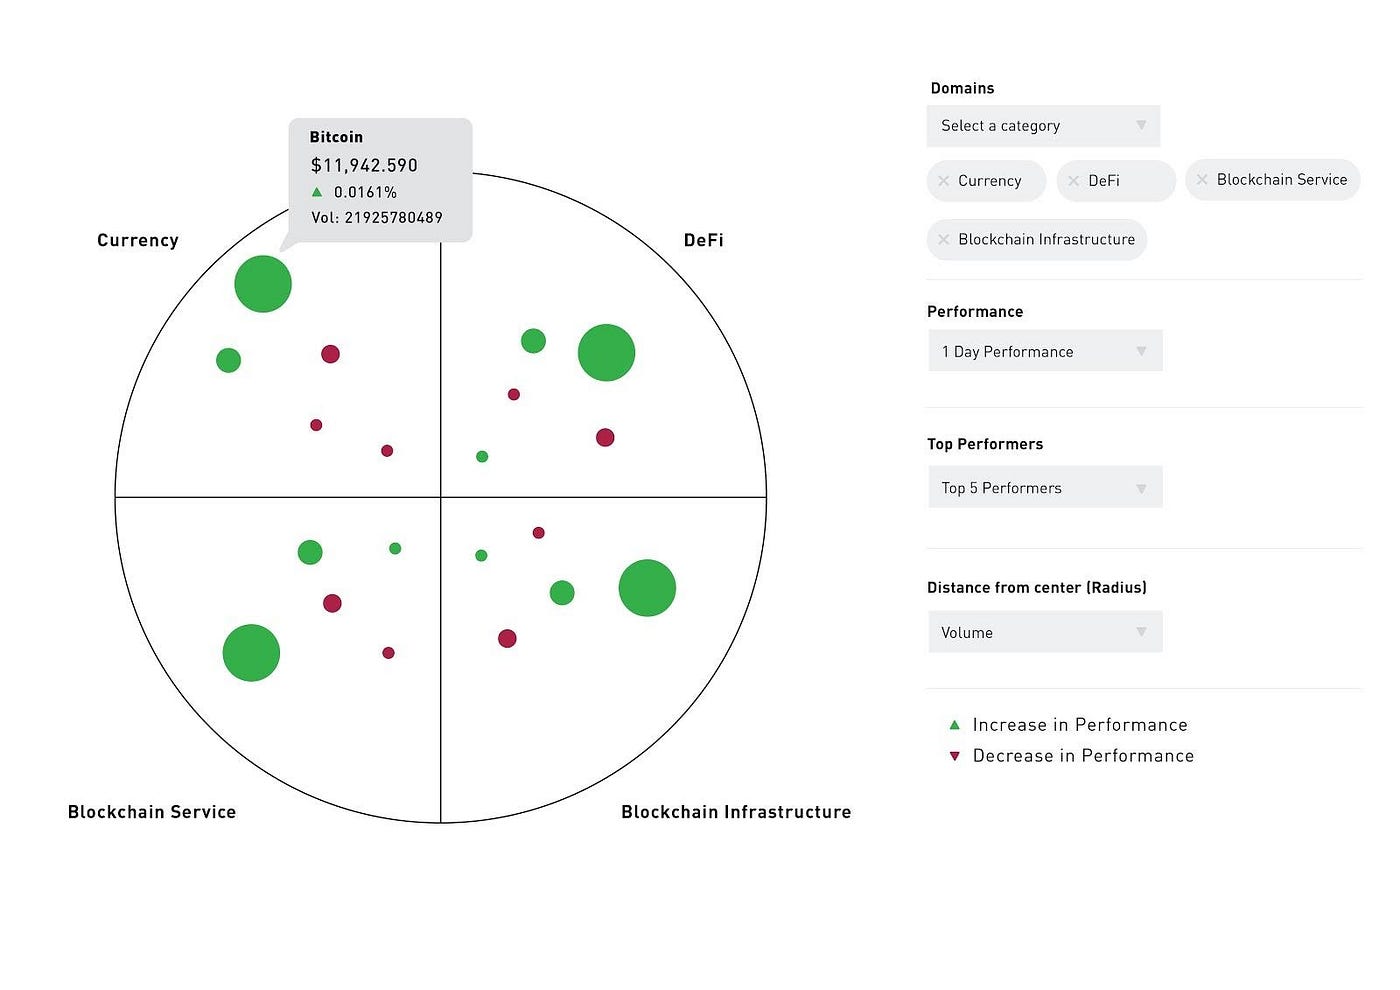This screenshot has height=990, width=1400.
Task: Remove the Currency filter chip
Action: click(945, 181)
